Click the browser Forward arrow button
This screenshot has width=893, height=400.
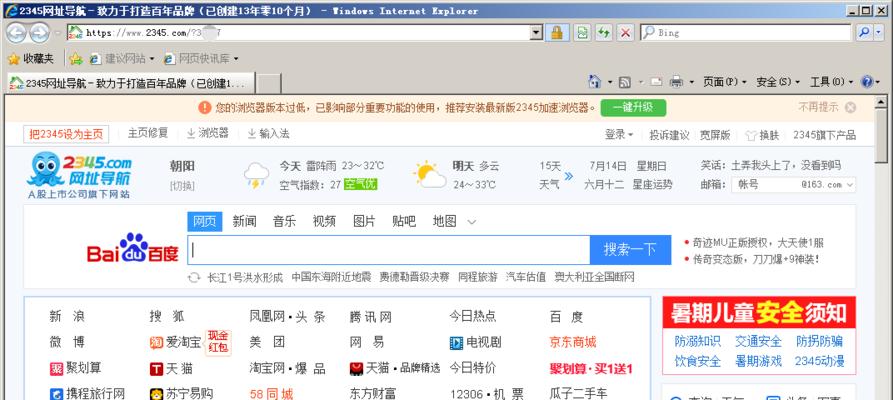pyautogui.click(x=39, y=32)
